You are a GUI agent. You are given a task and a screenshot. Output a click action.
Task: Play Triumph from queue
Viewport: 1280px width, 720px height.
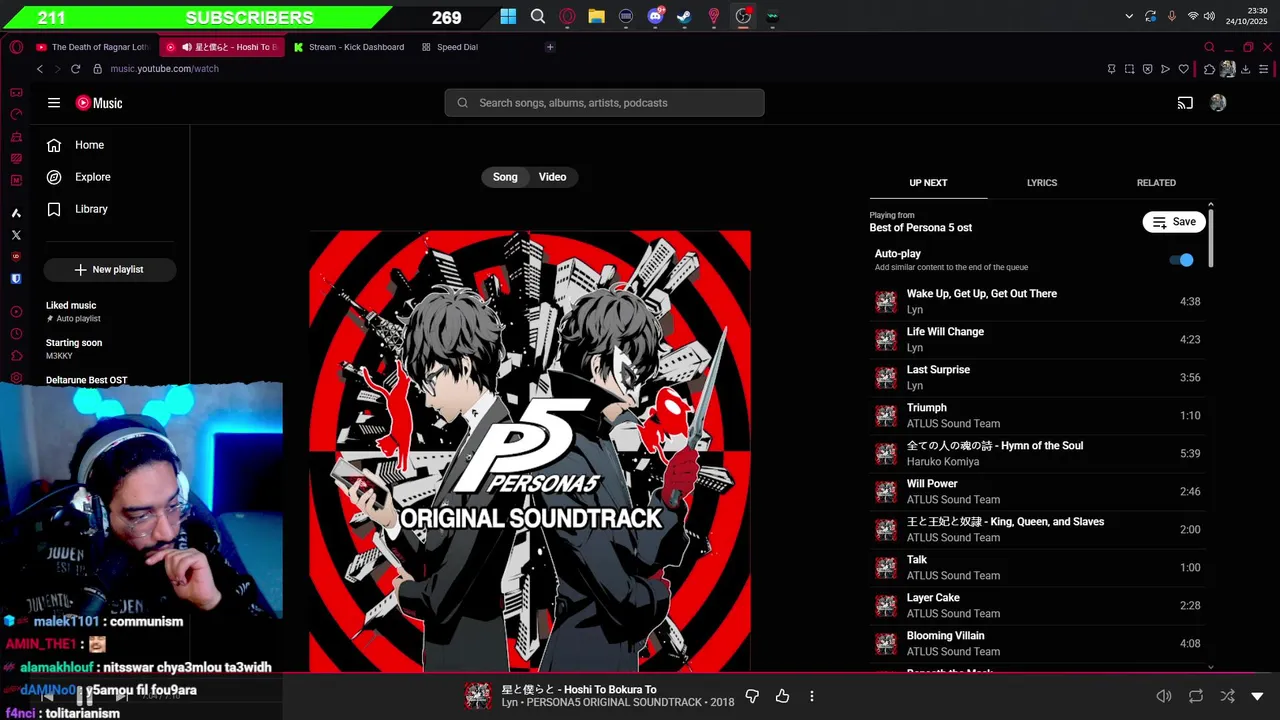coord(1037,415)
